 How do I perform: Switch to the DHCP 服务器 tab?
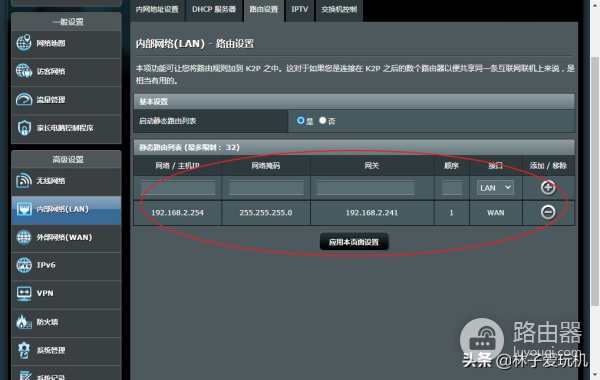(214, 10)
